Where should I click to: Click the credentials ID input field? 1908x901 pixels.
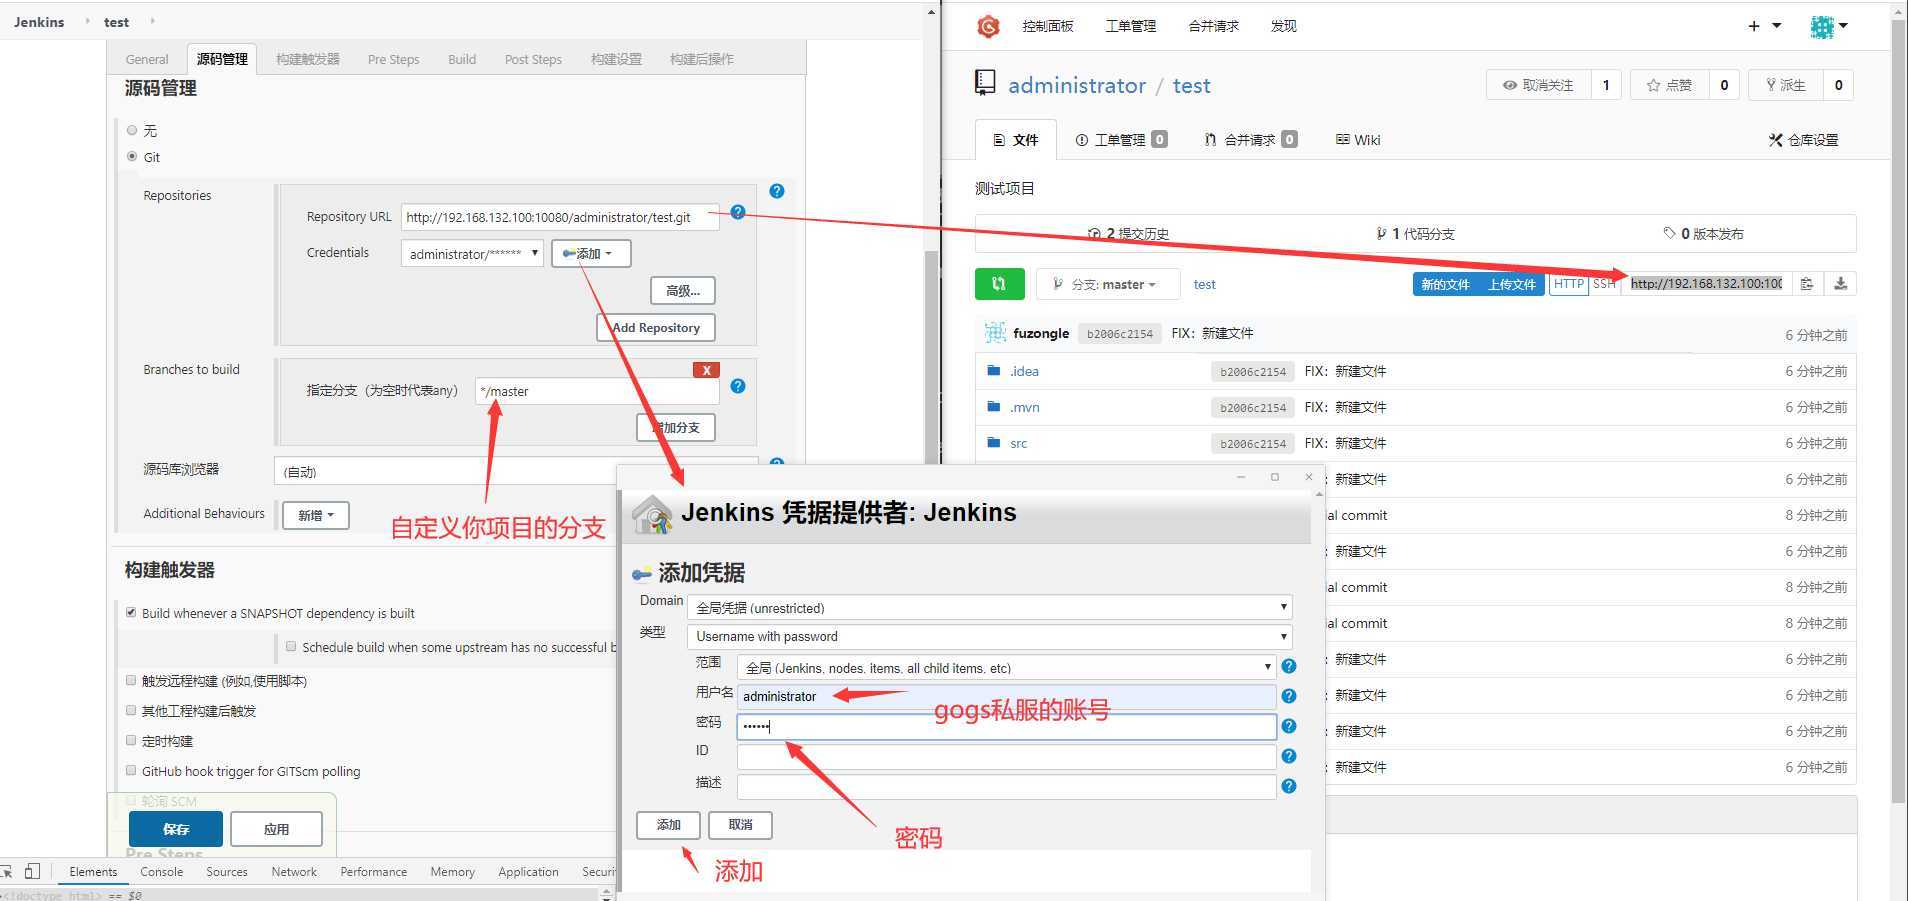click(x=1006, y=757)
